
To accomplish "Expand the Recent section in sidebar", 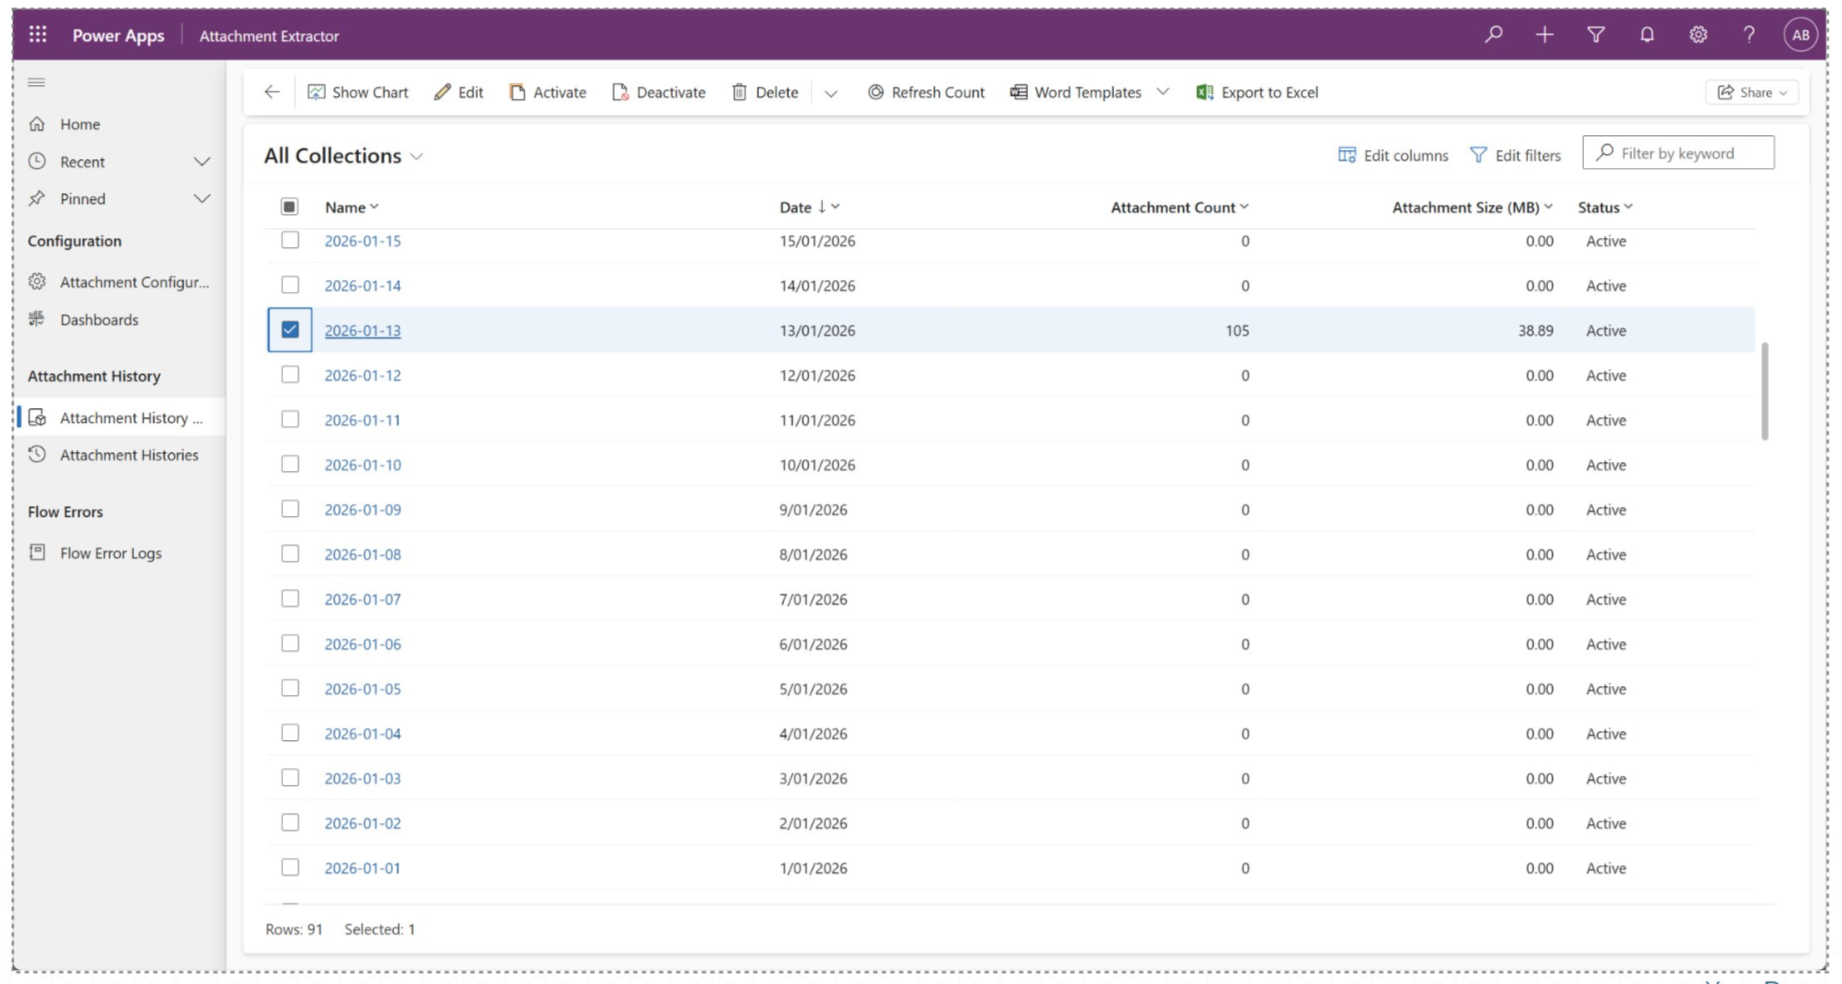I will 202,162.
